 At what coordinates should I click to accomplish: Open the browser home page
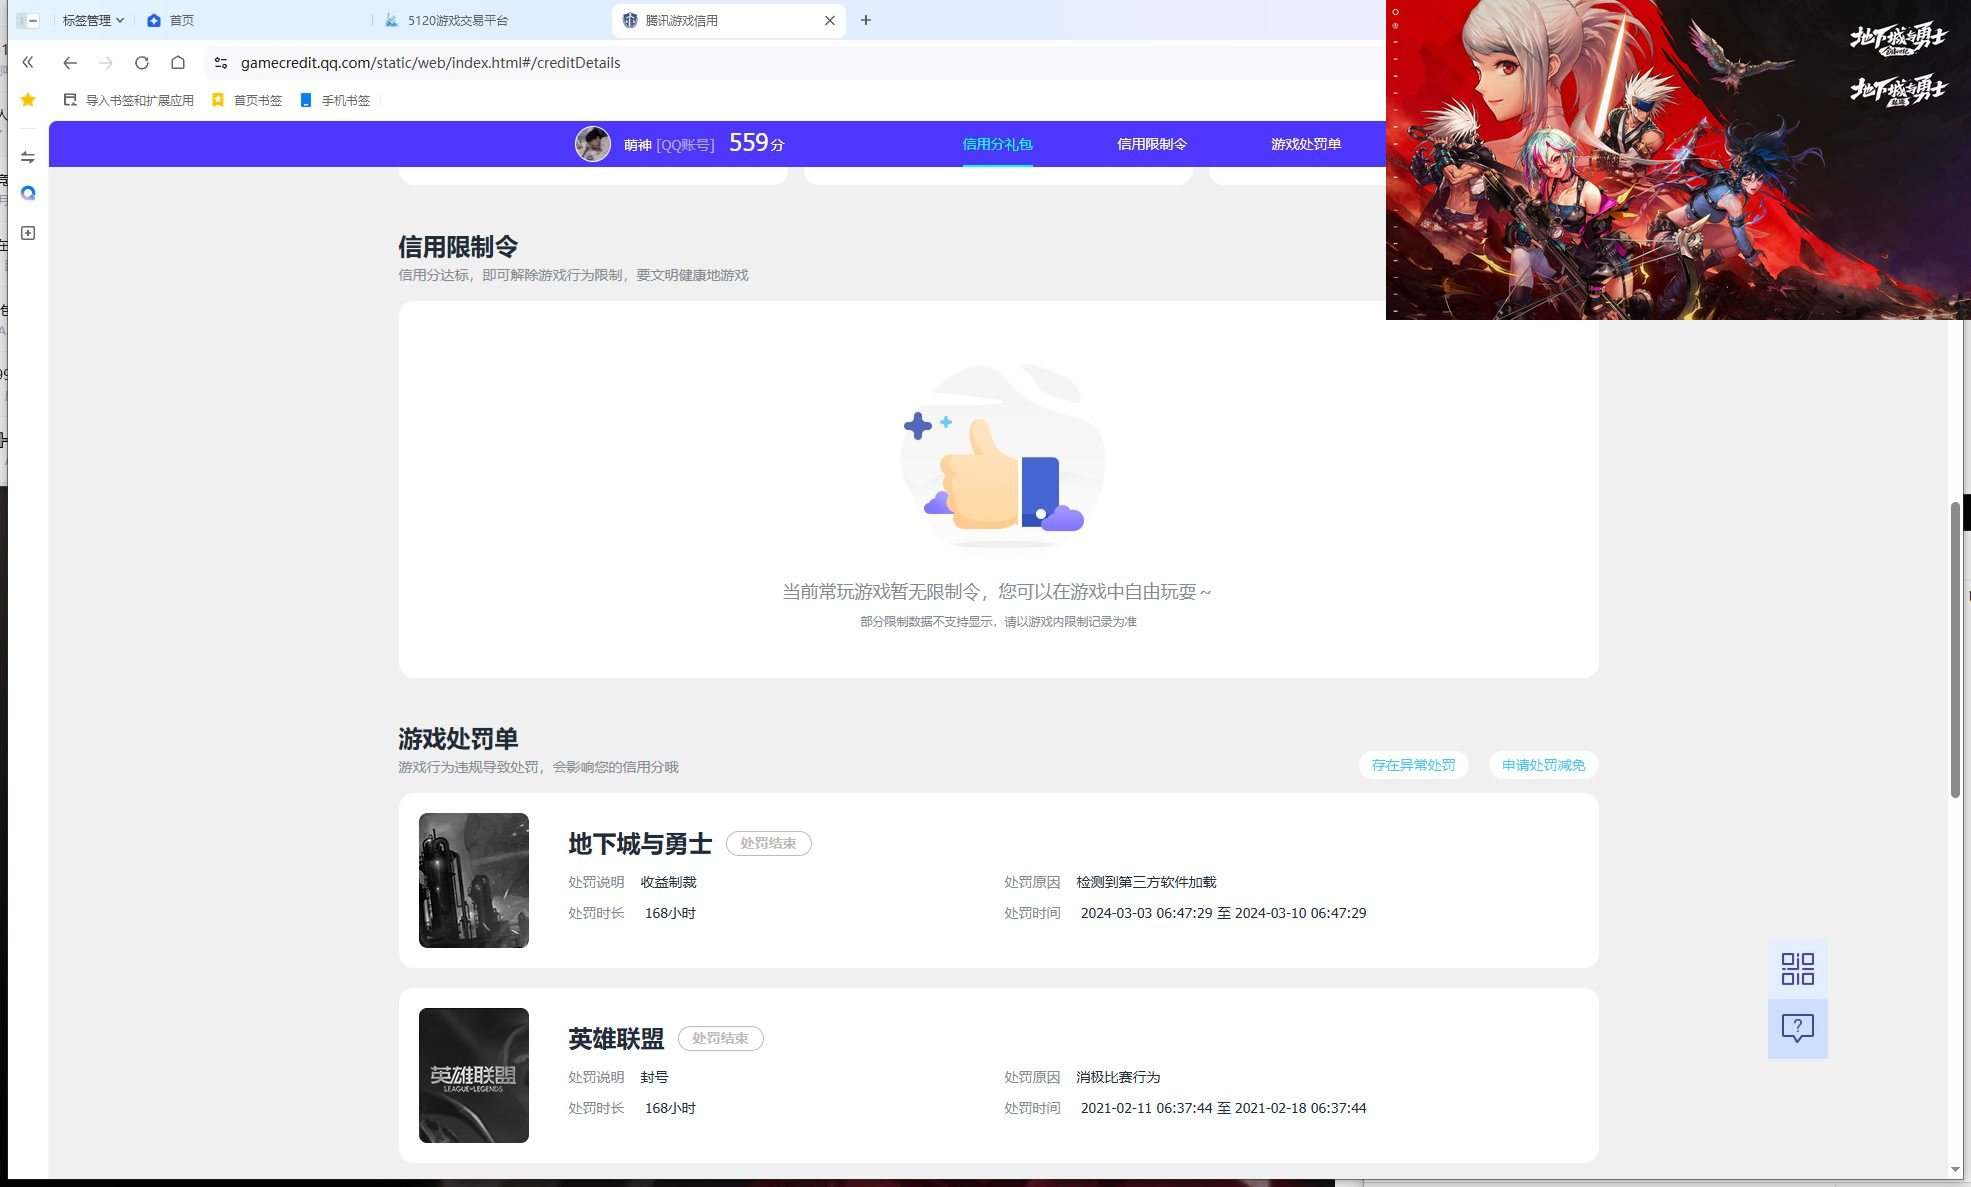coord(178,63)
